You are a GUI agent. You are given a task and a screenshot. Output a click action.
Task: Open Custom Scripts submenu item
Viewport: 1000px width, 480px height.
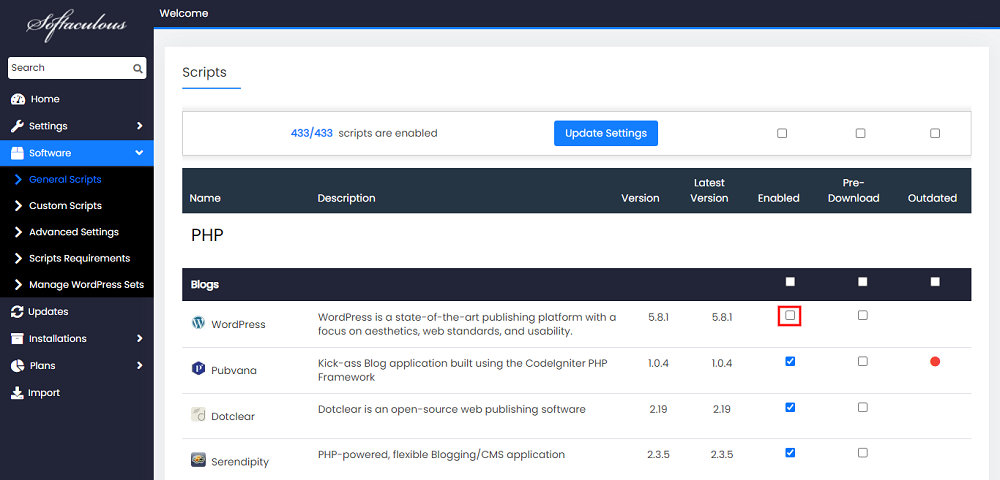pyautogui.click(x=65, y=206)
